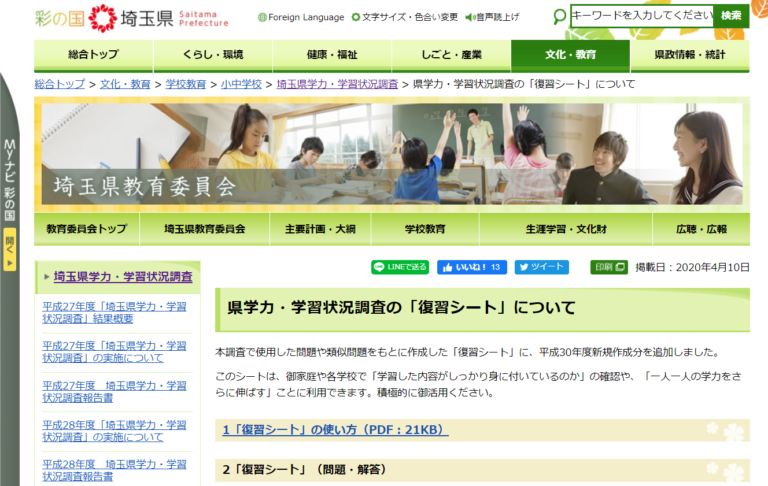Open the 健康・福祉 nav tab
Viewport: 768px width, 486px height.
coord(332,55)
